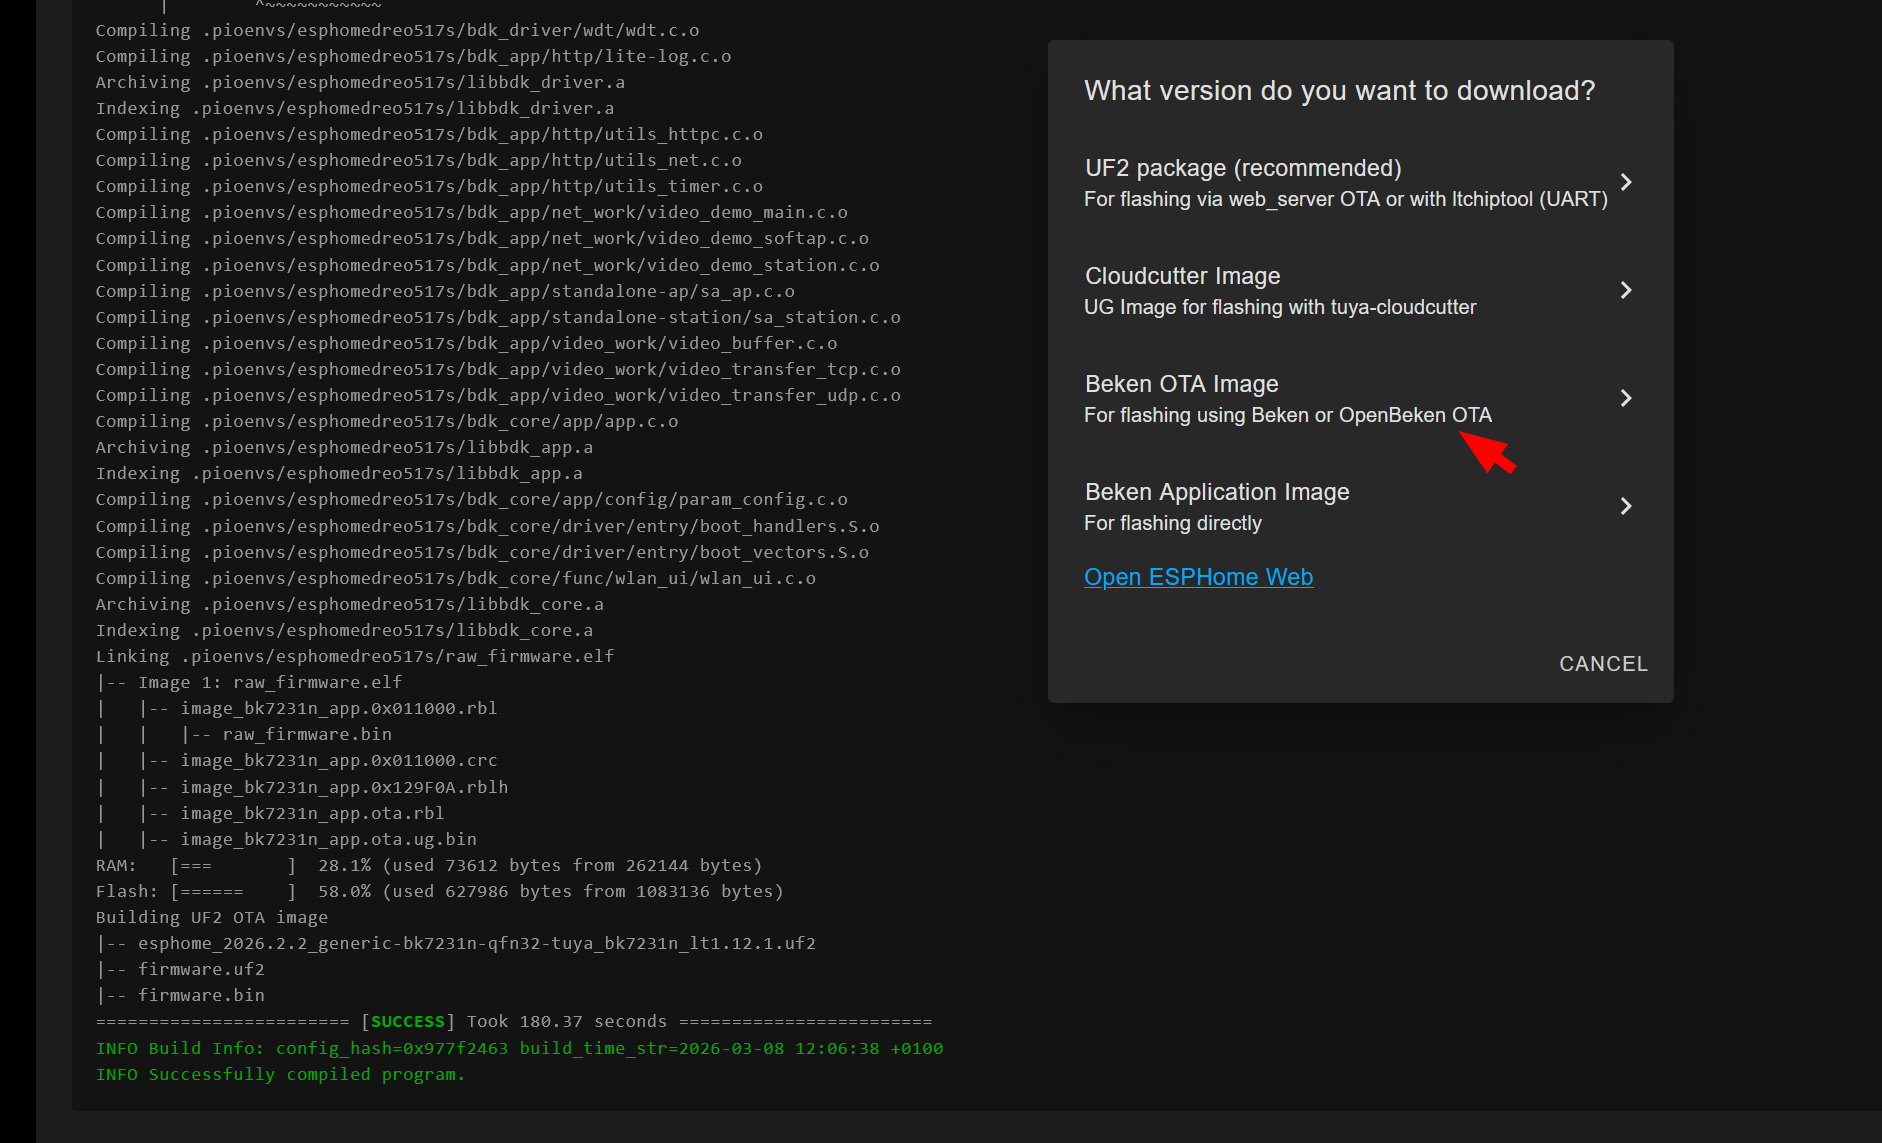Click the chevron arrow beside Beken OTA Image
Viewport: 1882px width, 1143px height.
1626,398
